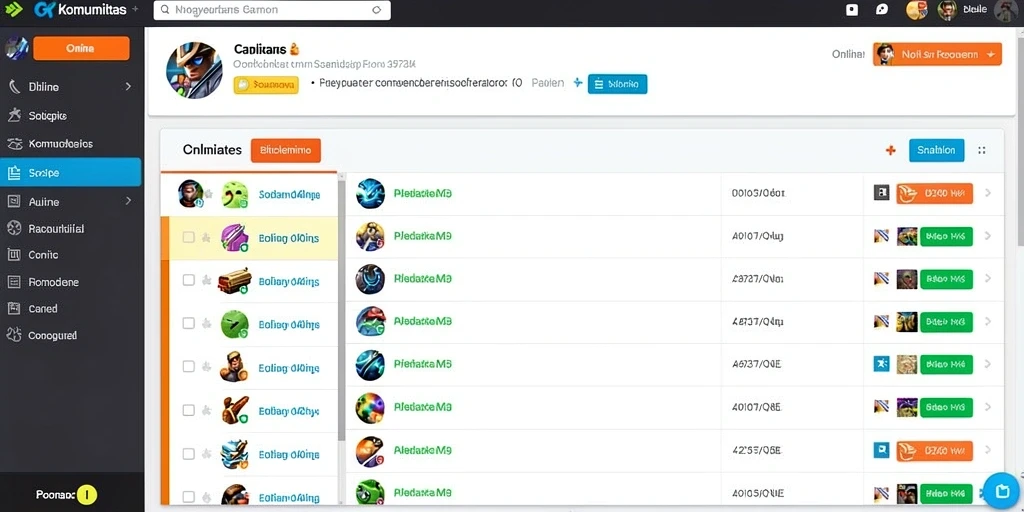The image size is (1024, 512).
Task: Expand the Dhline sidebar chevron
Action: 128,86
